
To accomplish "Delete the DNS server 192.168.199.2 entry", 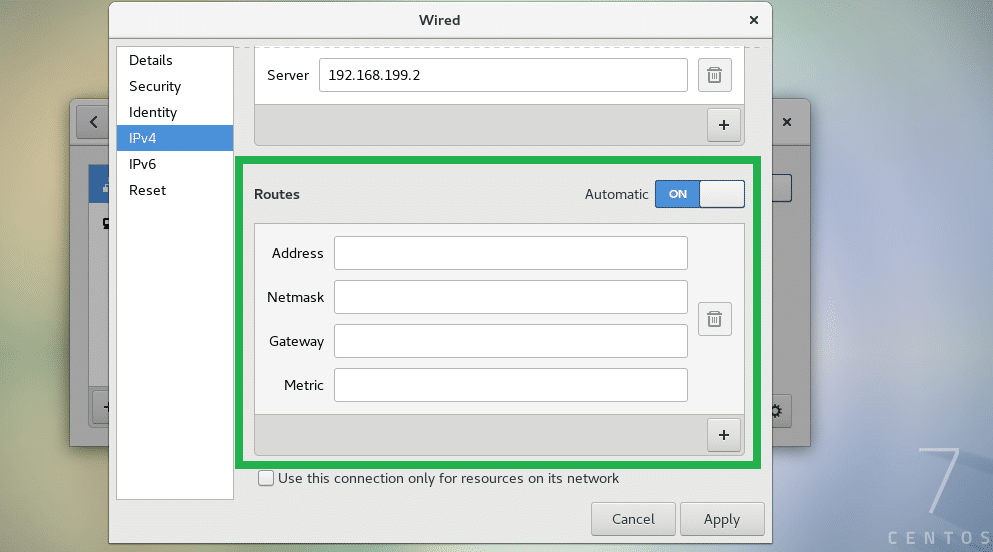I will pyautogui.click(x=714, y=75).
